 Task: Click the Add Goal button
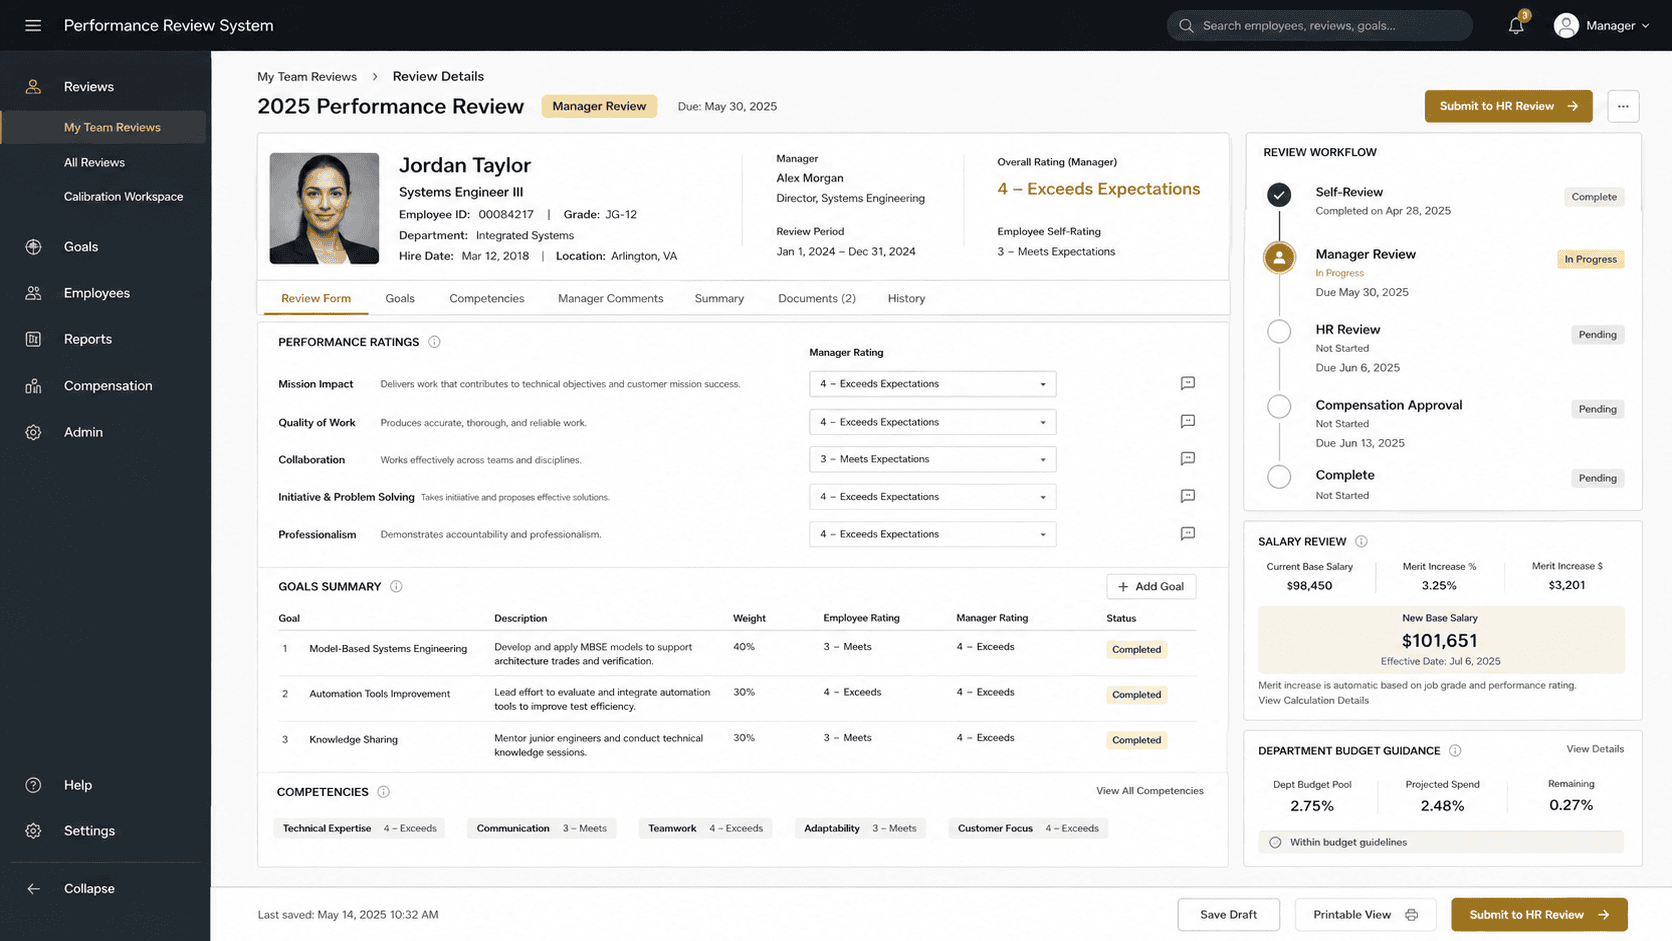click(x=1151, y=587)
